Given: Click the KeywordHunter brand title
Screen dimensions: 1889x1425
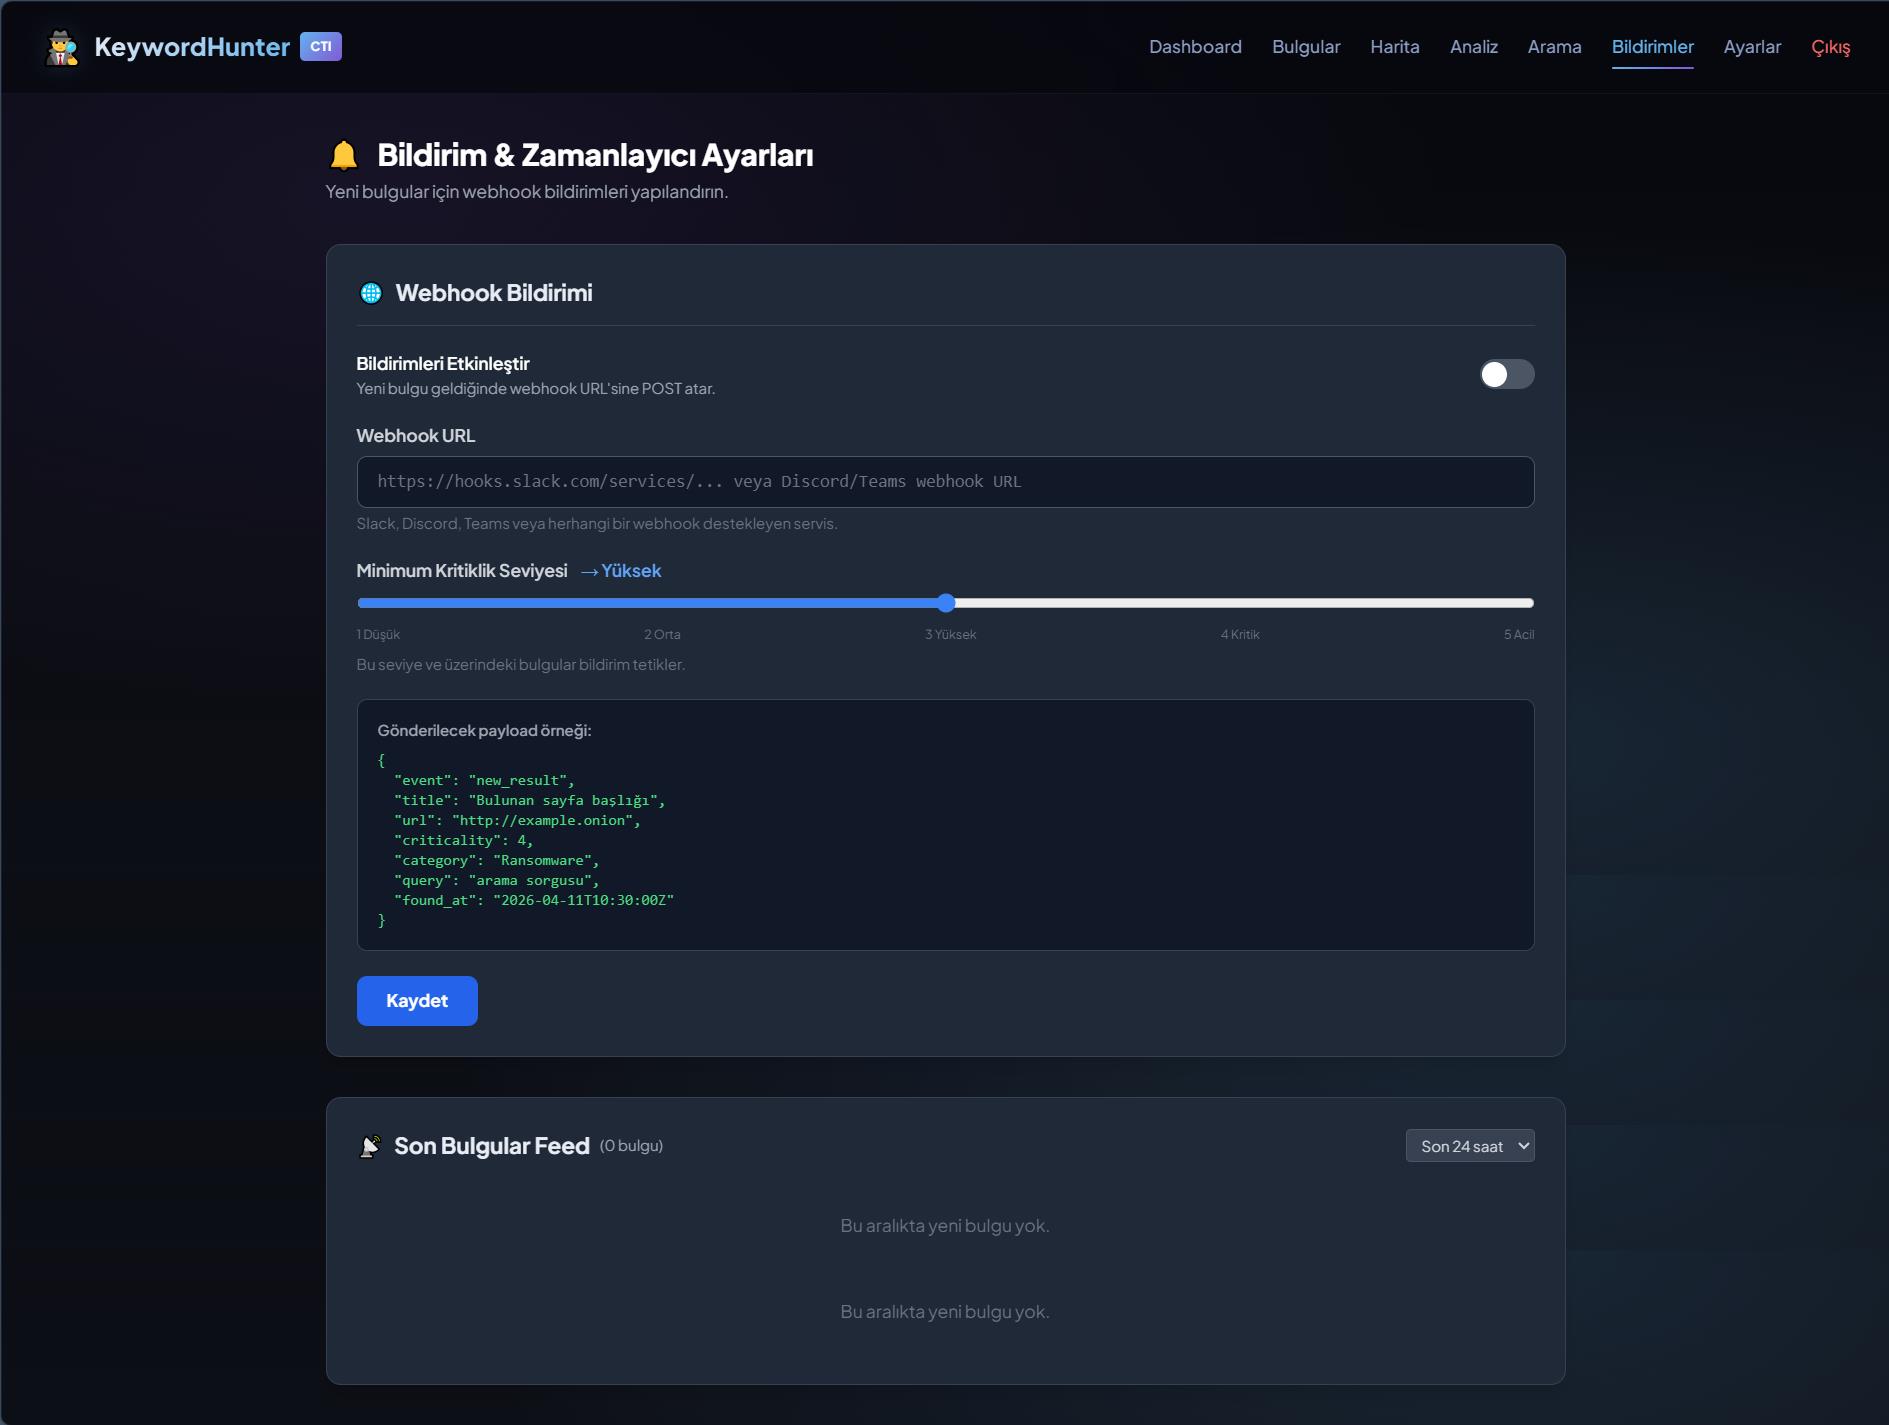Looking at the screenshot, I should pyautogui.click(x=192, y=47).
